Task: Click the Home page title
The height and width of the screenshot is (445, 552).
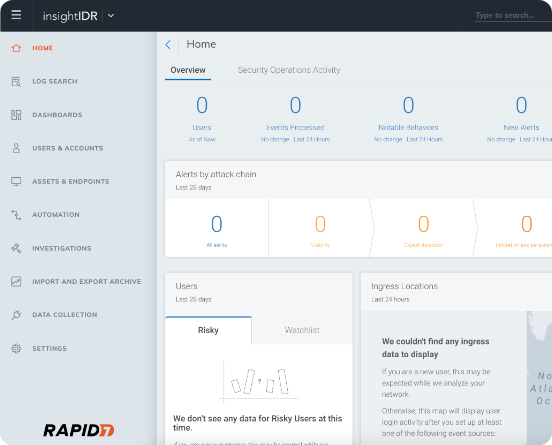Action: pyautogui.click(x=201, y=44)
